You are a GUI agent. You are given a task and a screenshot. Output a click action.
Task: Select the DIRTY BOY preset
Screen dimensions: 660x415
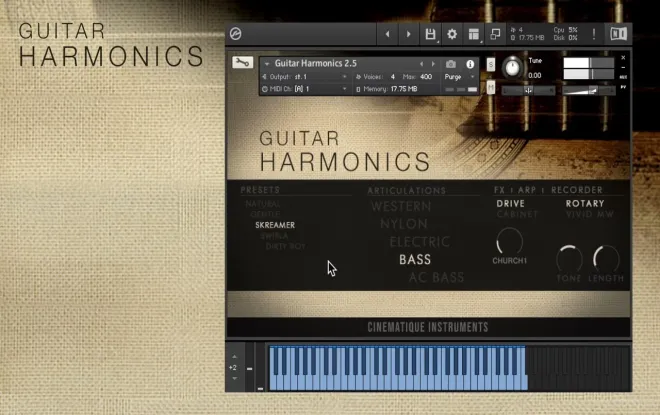click(x=285, y=246)
